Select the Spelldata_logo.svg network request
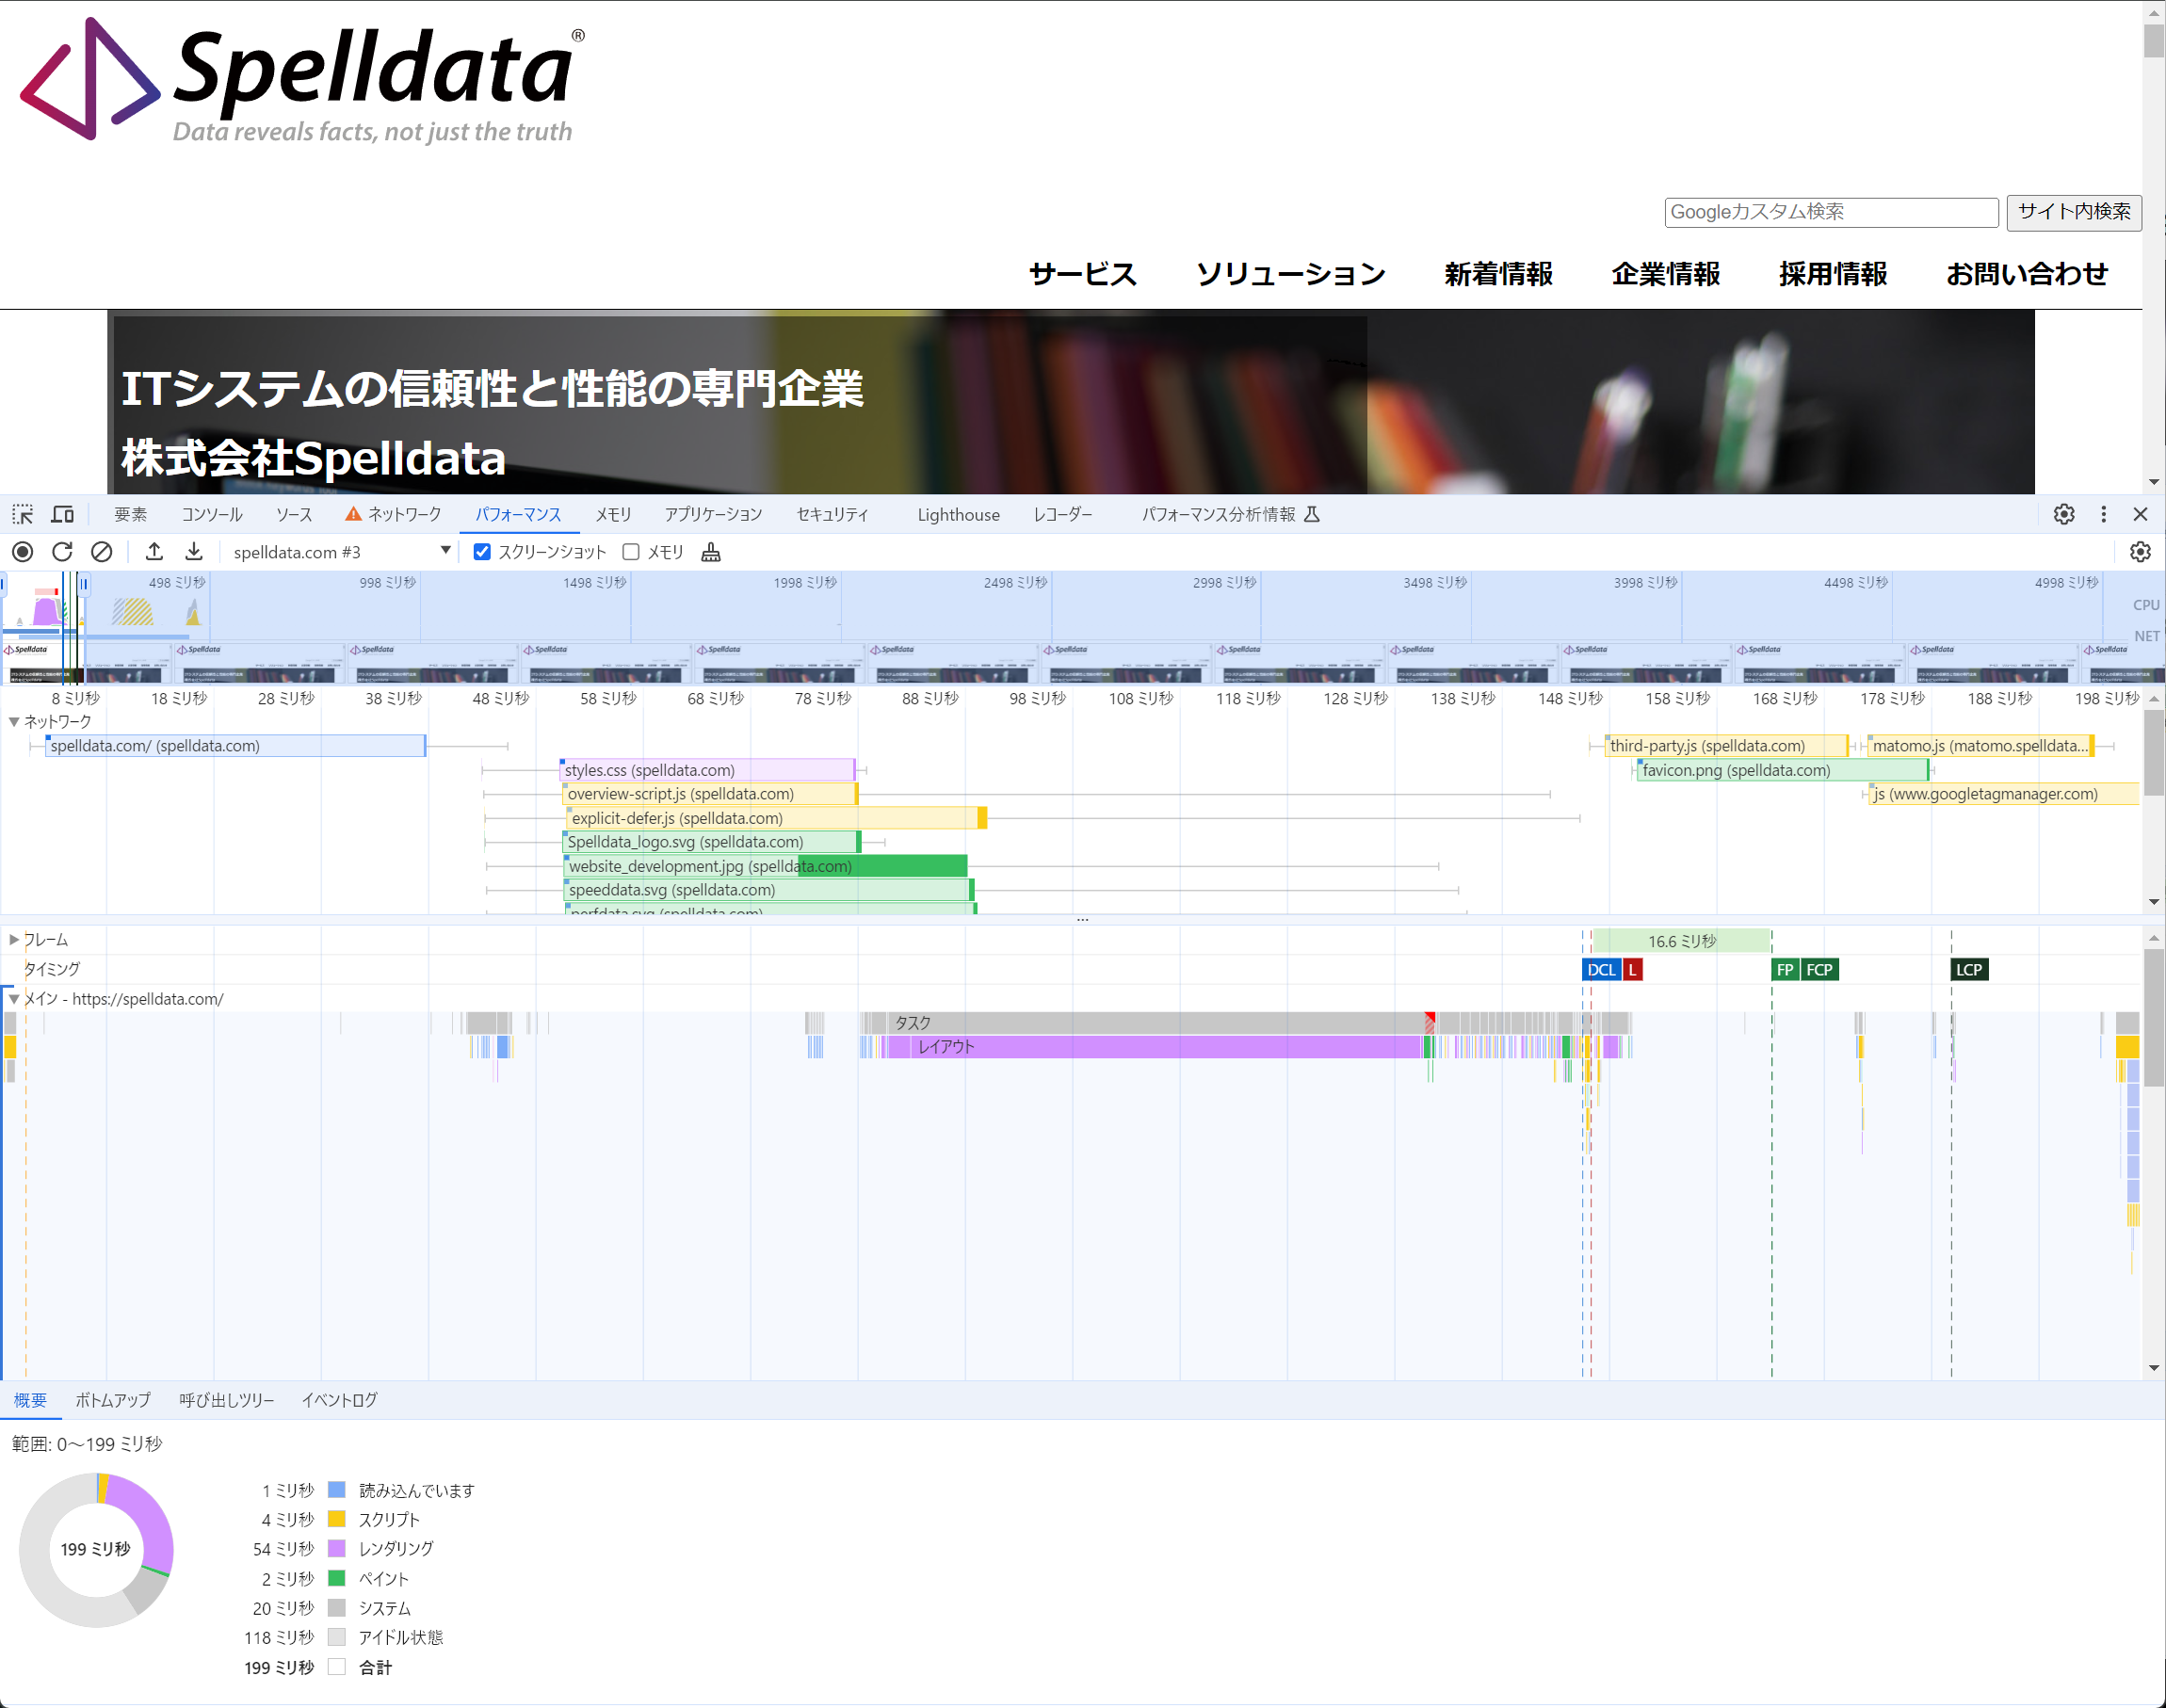This screenshot has width=2166, height=1708. [x=712, y=842]
